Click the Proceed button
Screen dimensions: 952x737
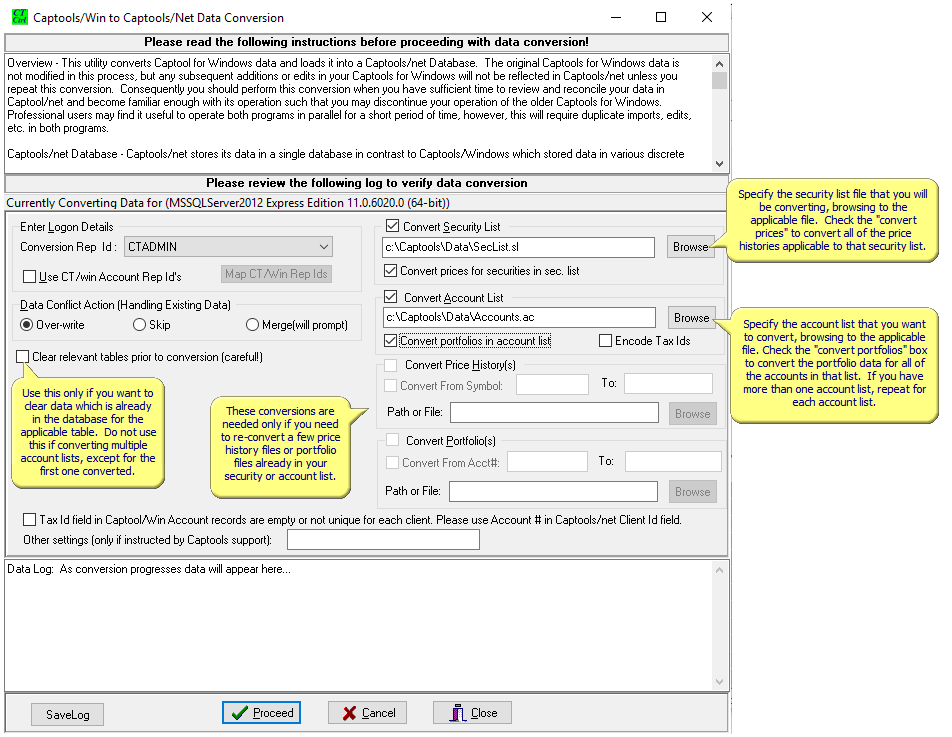click(x=261, y=713)
